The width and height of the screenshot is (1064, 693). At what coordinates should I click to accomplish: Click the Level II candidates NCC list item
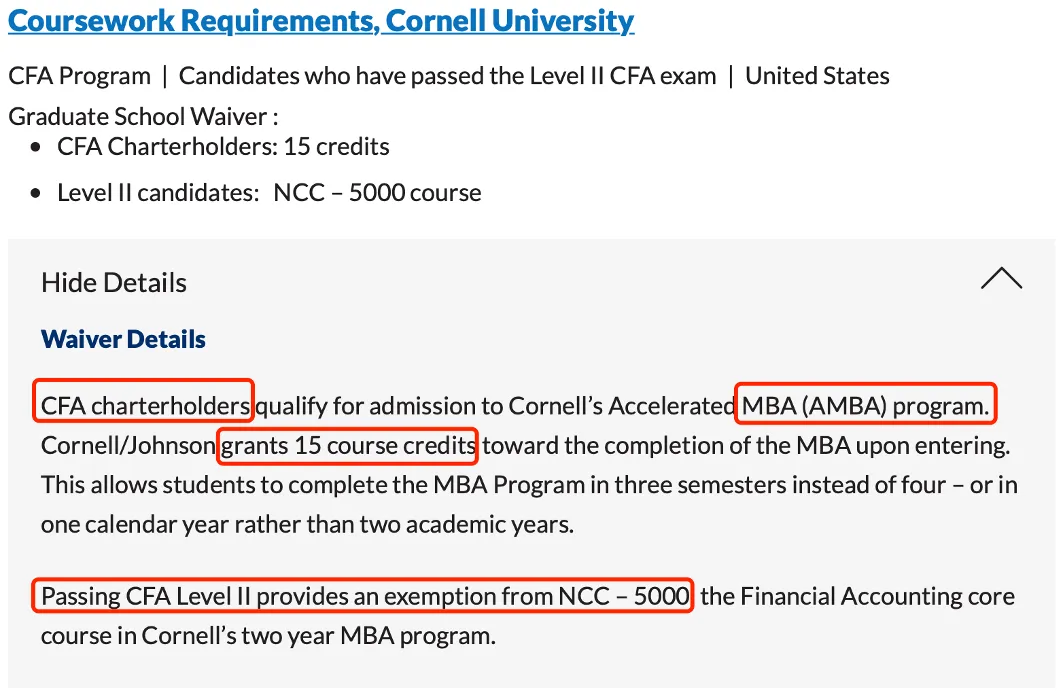pos(269,193)
